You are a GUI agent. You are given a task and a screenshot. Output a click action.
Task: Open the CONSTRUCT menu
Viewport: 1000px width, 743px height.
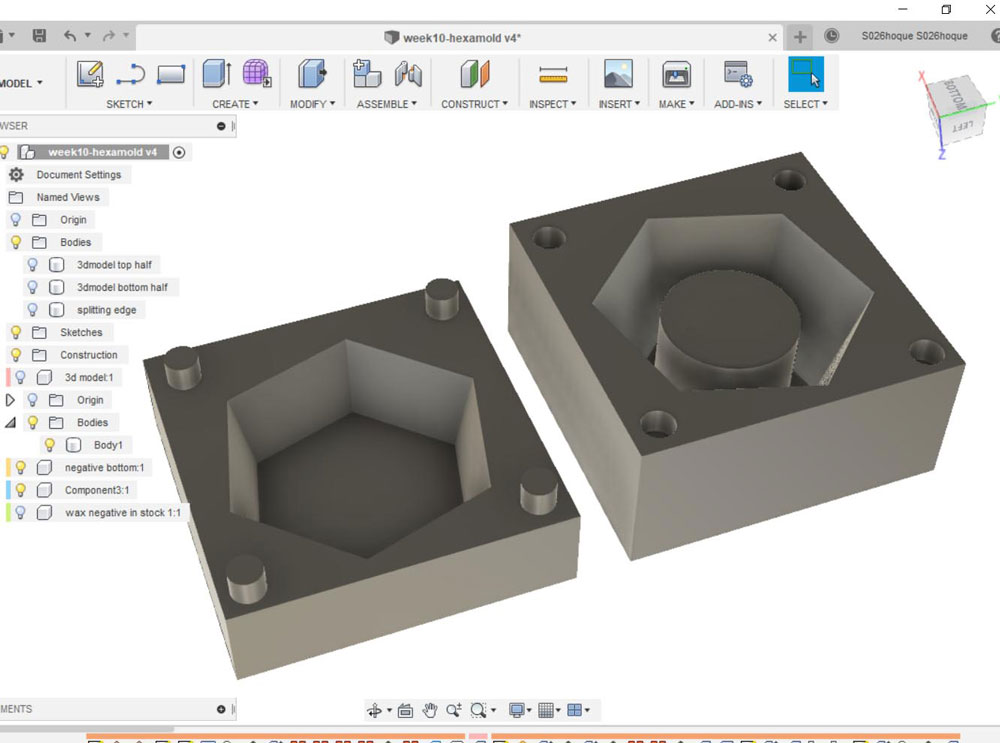474,104
